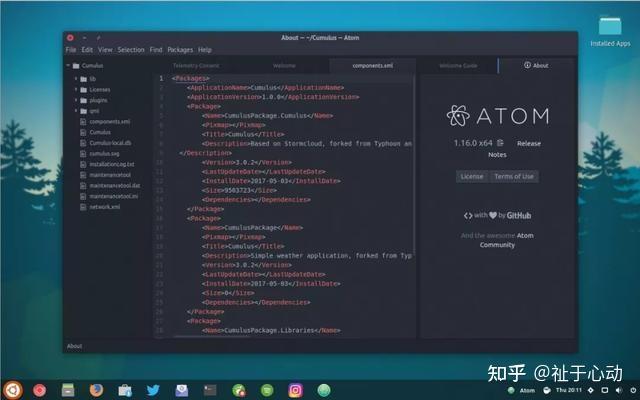
Task: Click the 1.16.0 x64 version text
Action: tap(473, 143)
